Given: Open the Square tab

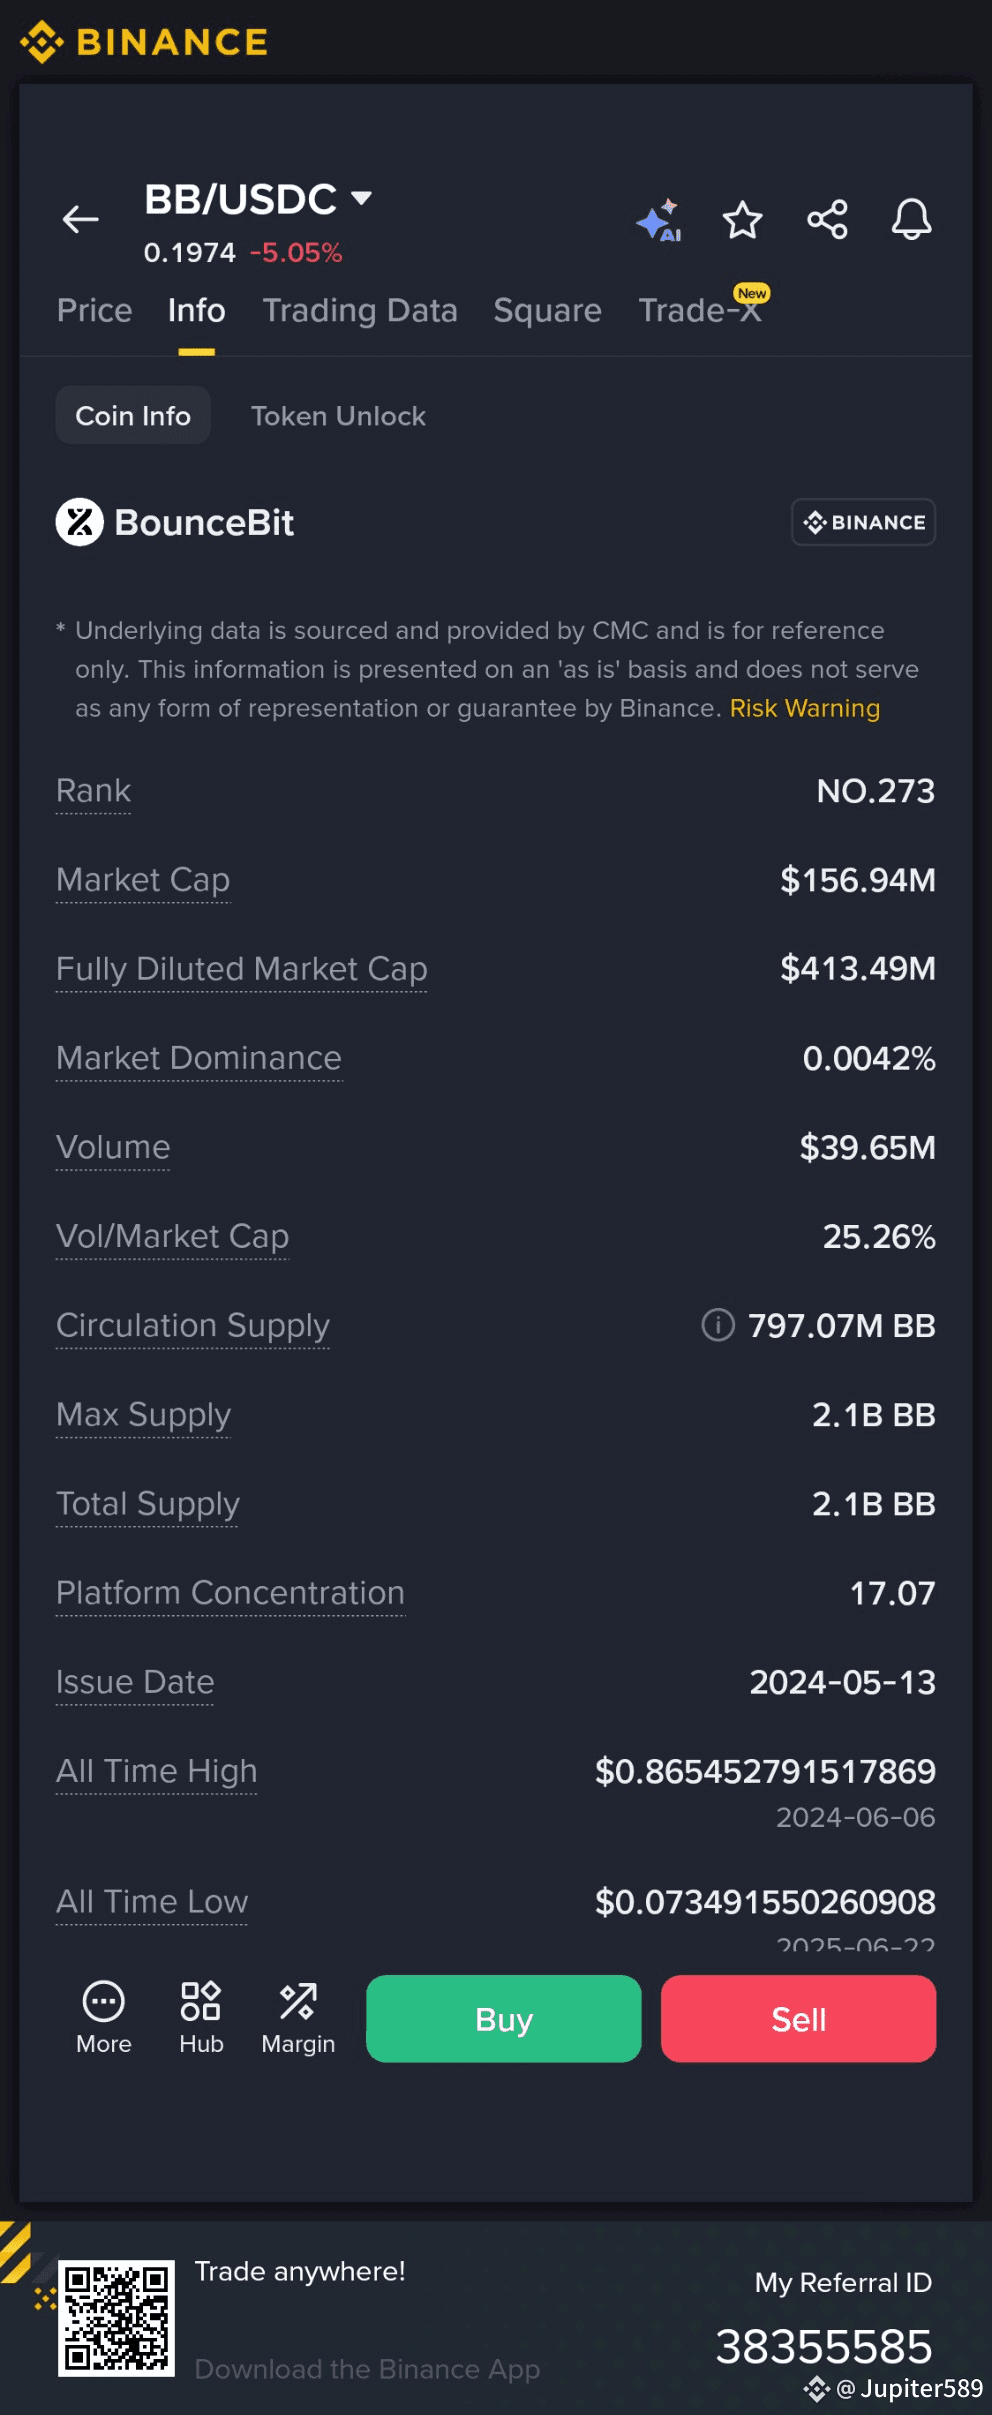Looking at the screenshot, I should (547, 310).
